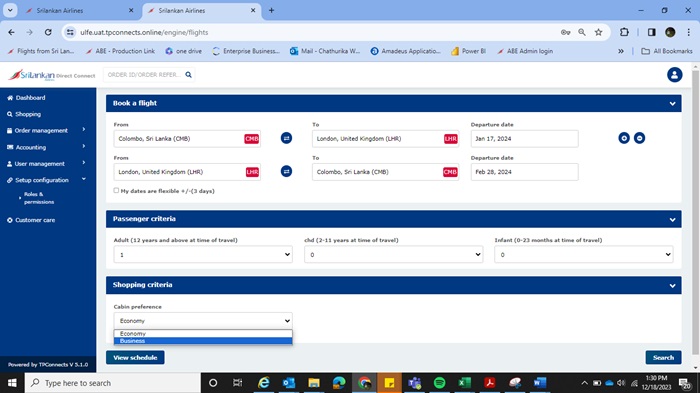
Task: Check My dates are flexible option
Action: (x=116, y=190)
